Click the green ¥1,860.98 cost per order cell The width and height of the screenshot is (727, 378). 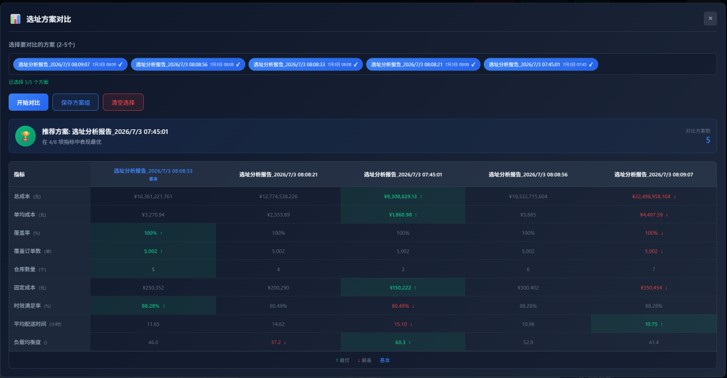click(x=403, y=215)
